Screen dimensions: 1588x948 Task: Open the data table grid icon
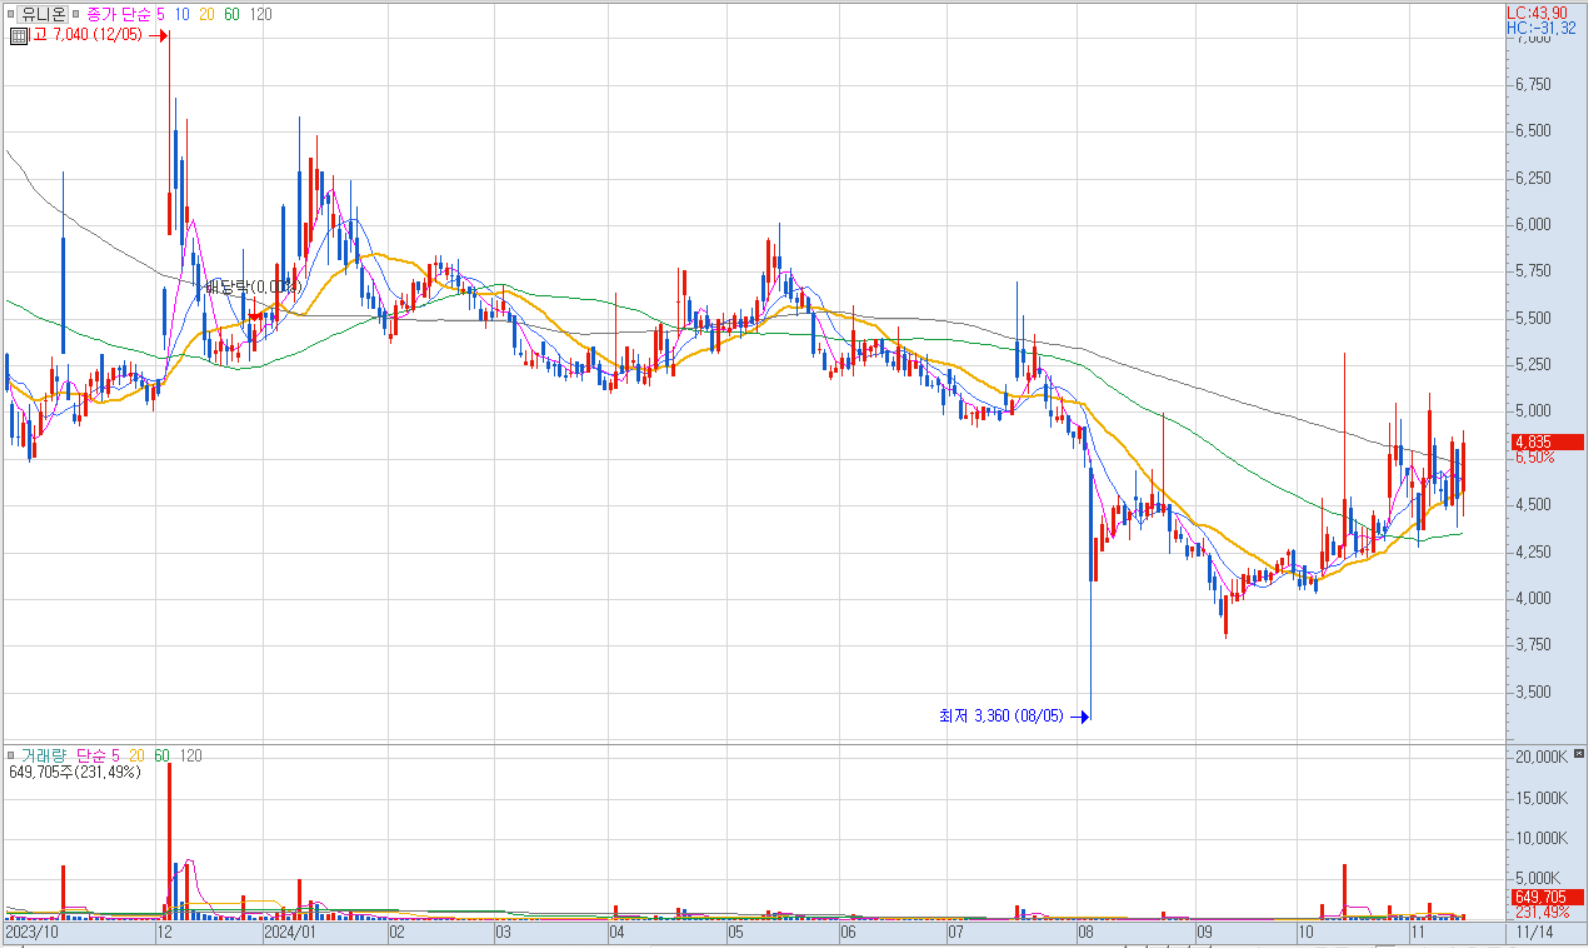19,35
